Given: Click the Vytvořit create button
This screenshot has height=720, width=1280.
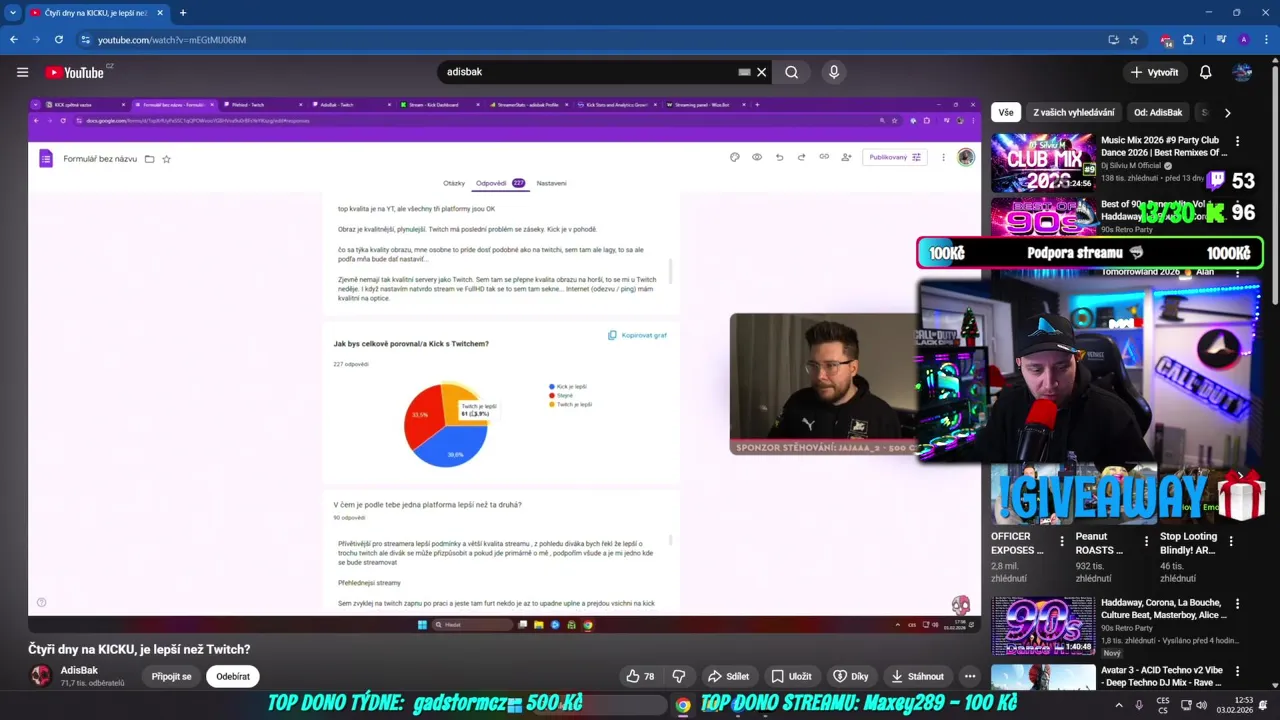Looking at the screenshot, I should 1153,72.
